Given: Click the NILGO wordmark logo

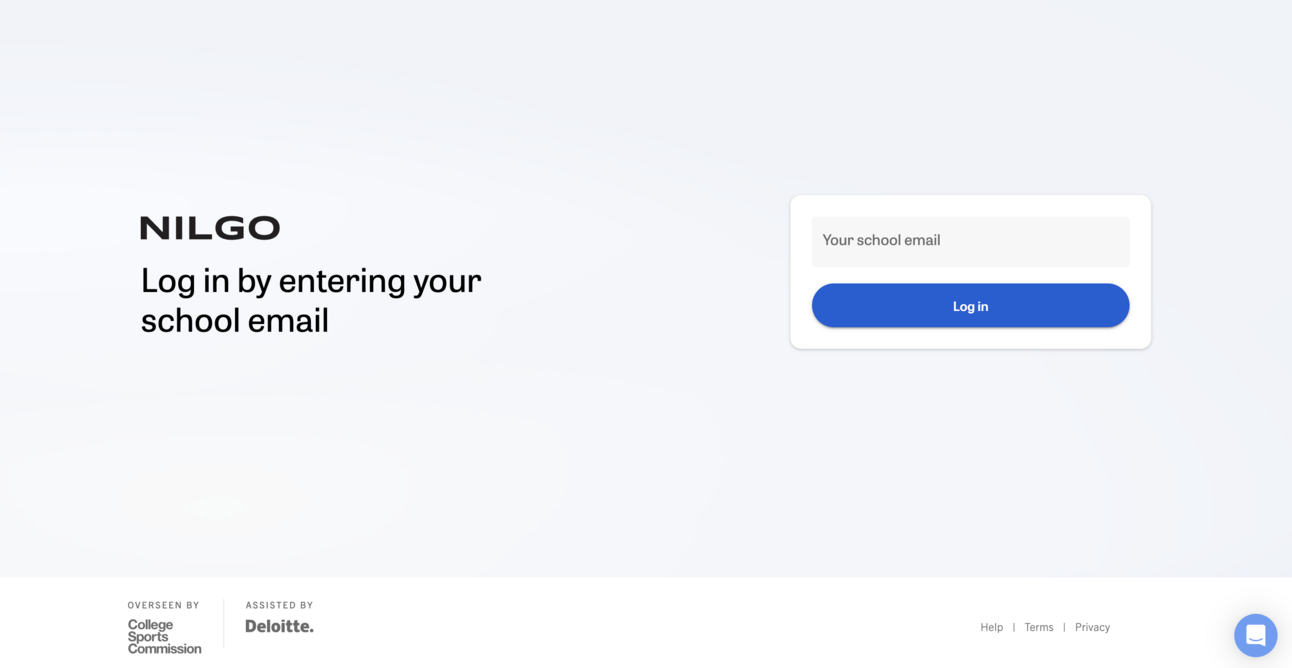Looking at the screenshot, I should click(209, 227).
